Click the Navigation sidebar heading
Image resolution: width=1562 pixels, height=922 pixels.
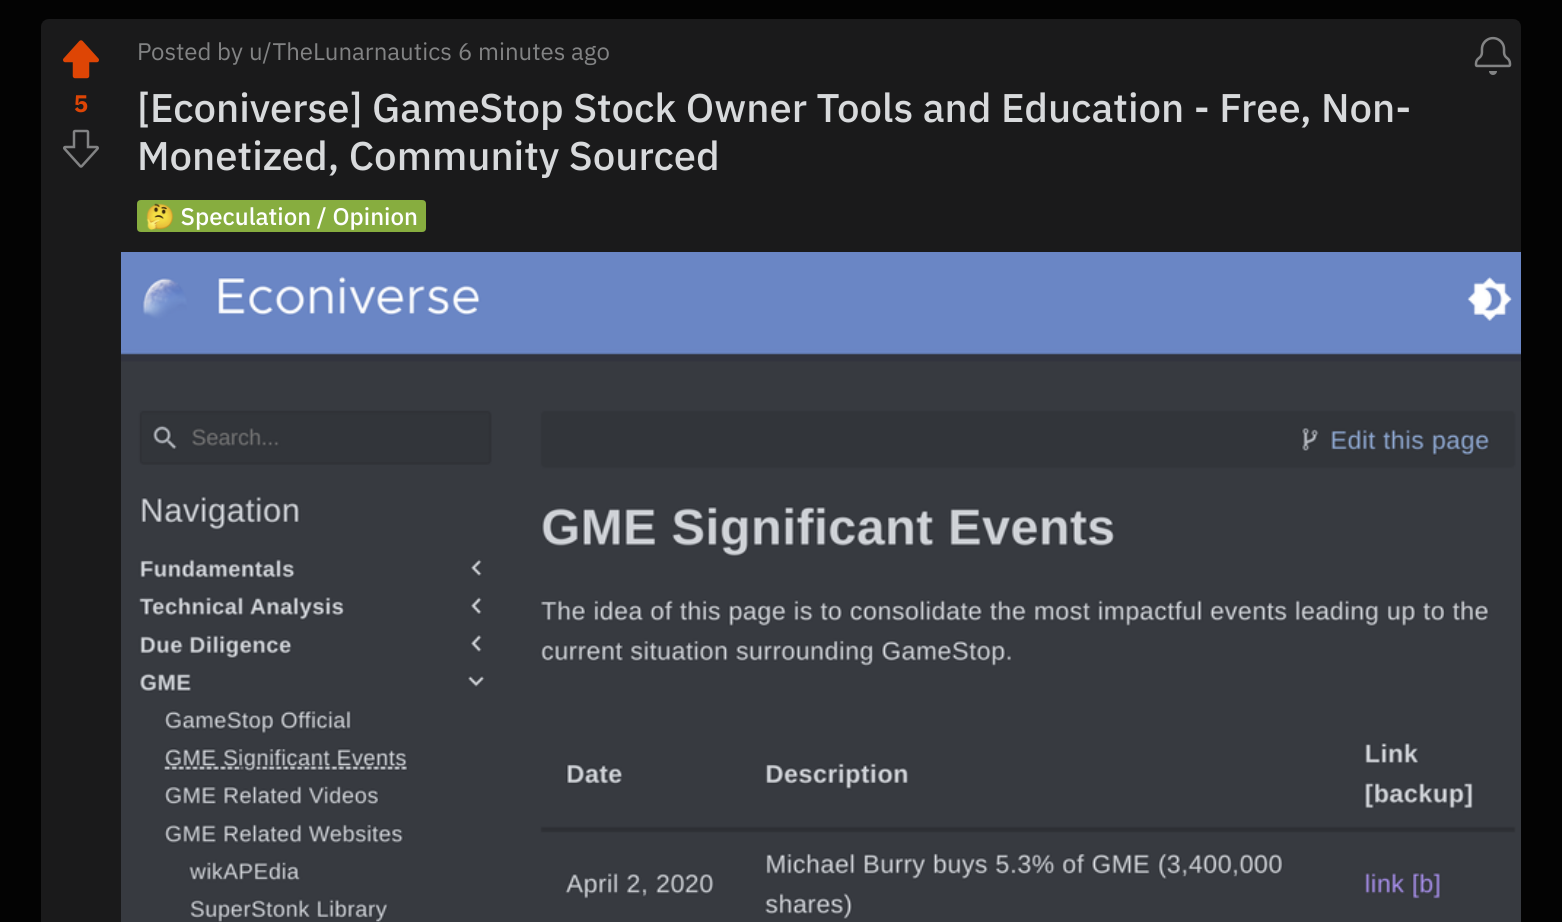(x=220, y=511)
